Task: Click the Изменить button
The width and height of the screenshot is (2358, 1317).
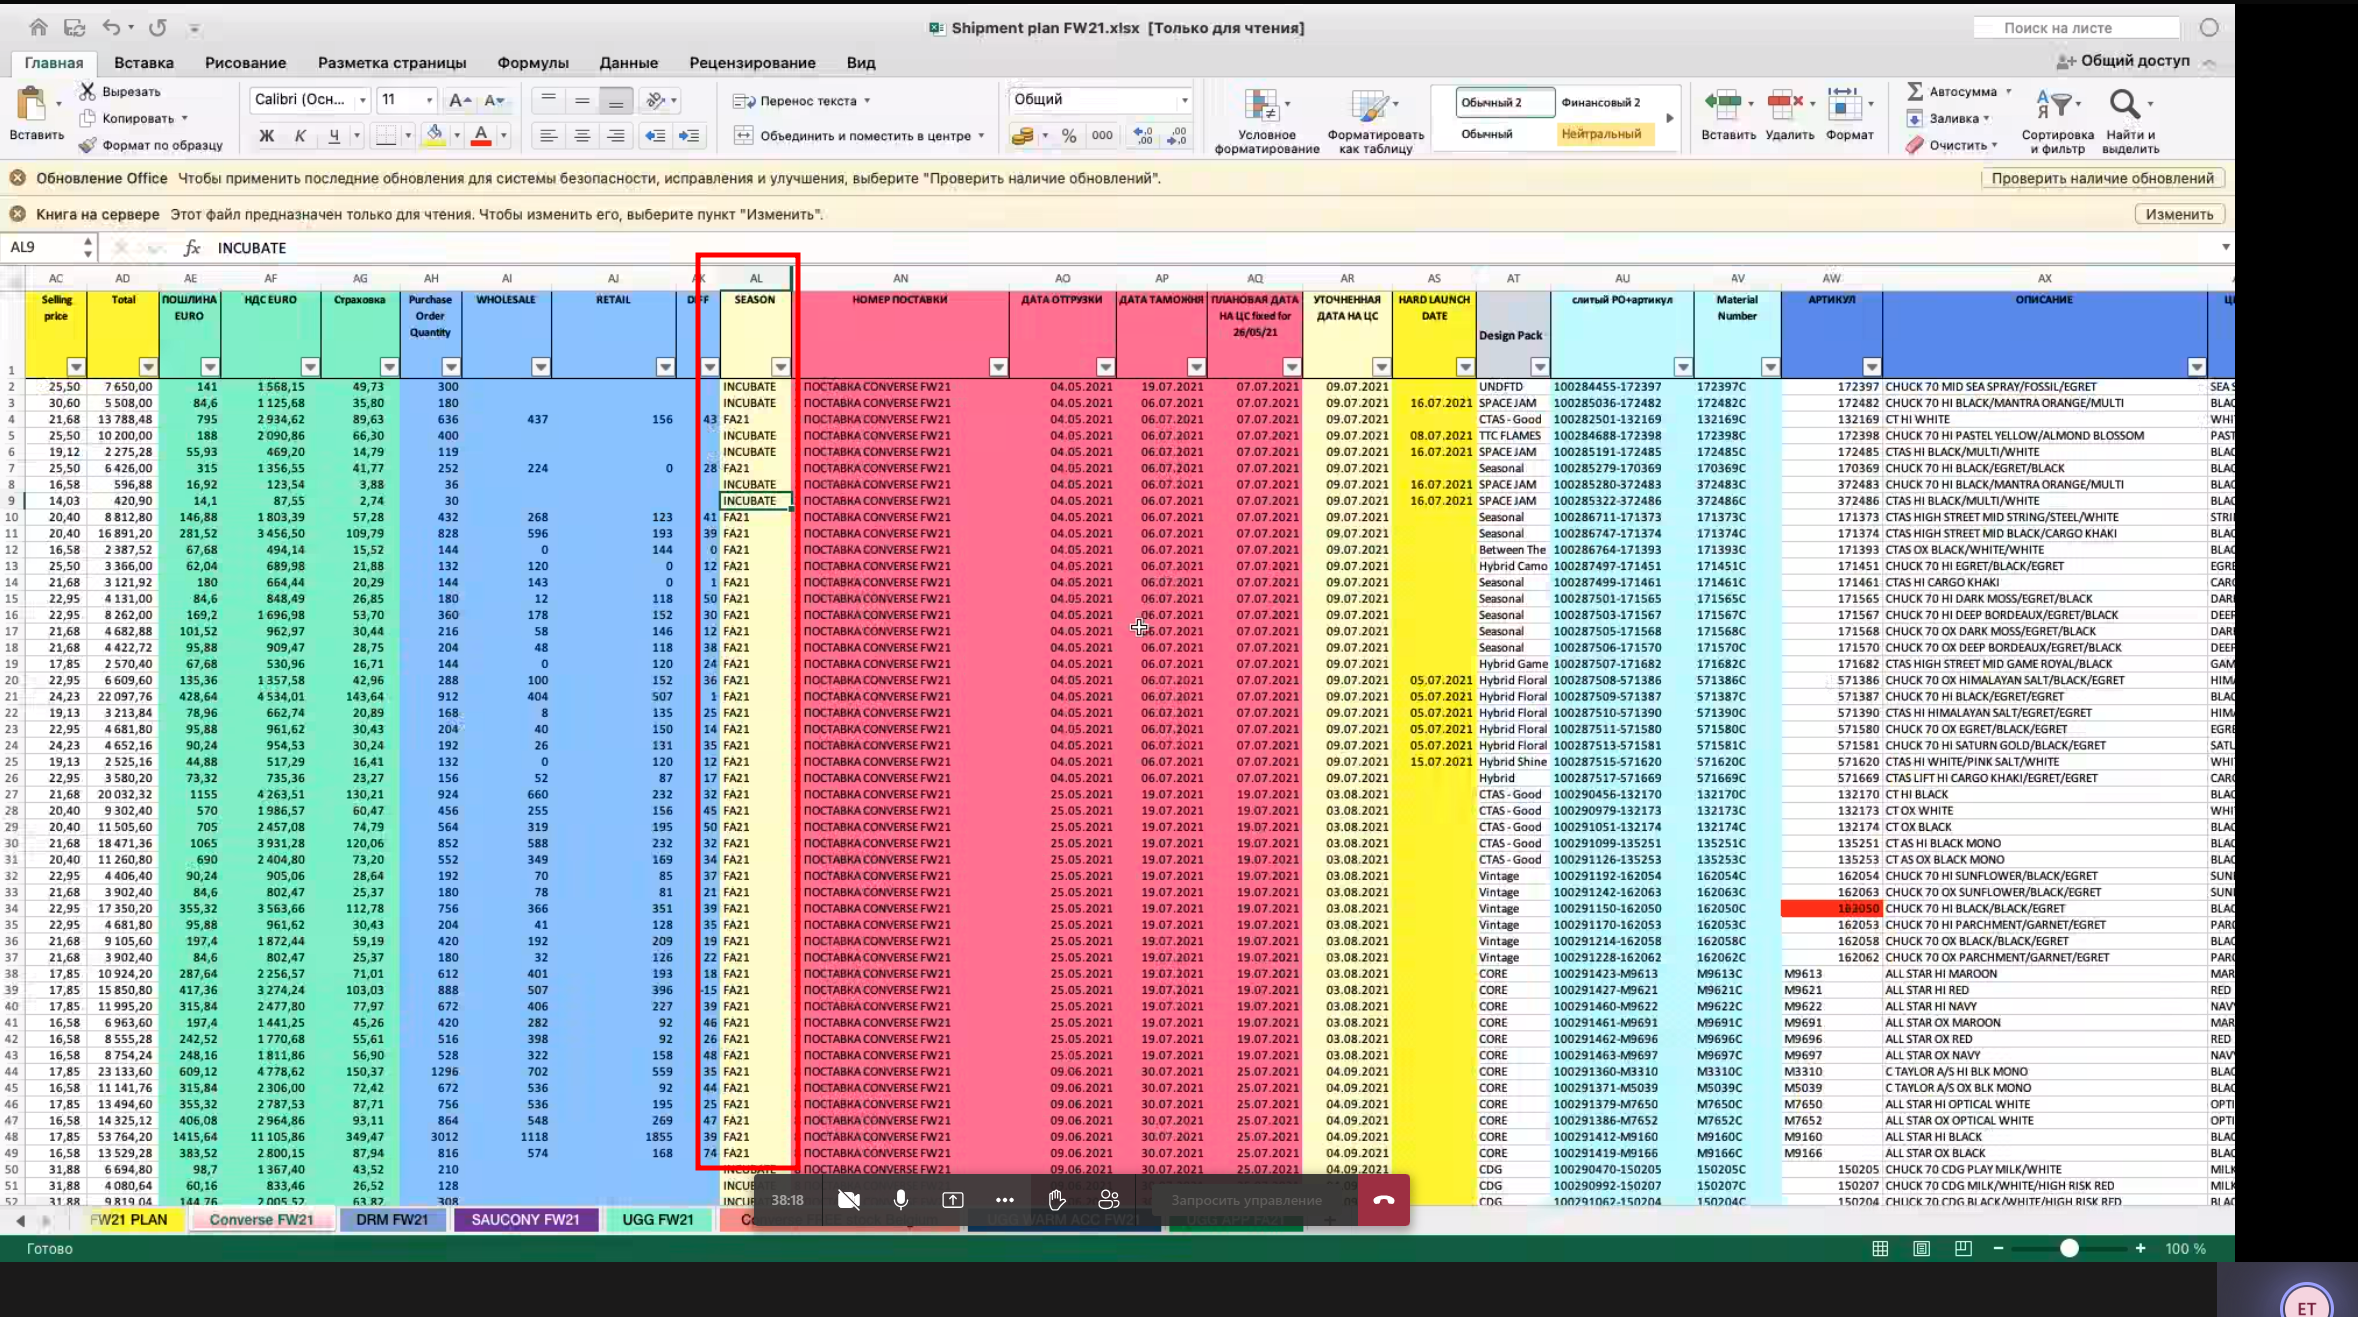Action: (2179, 214)
